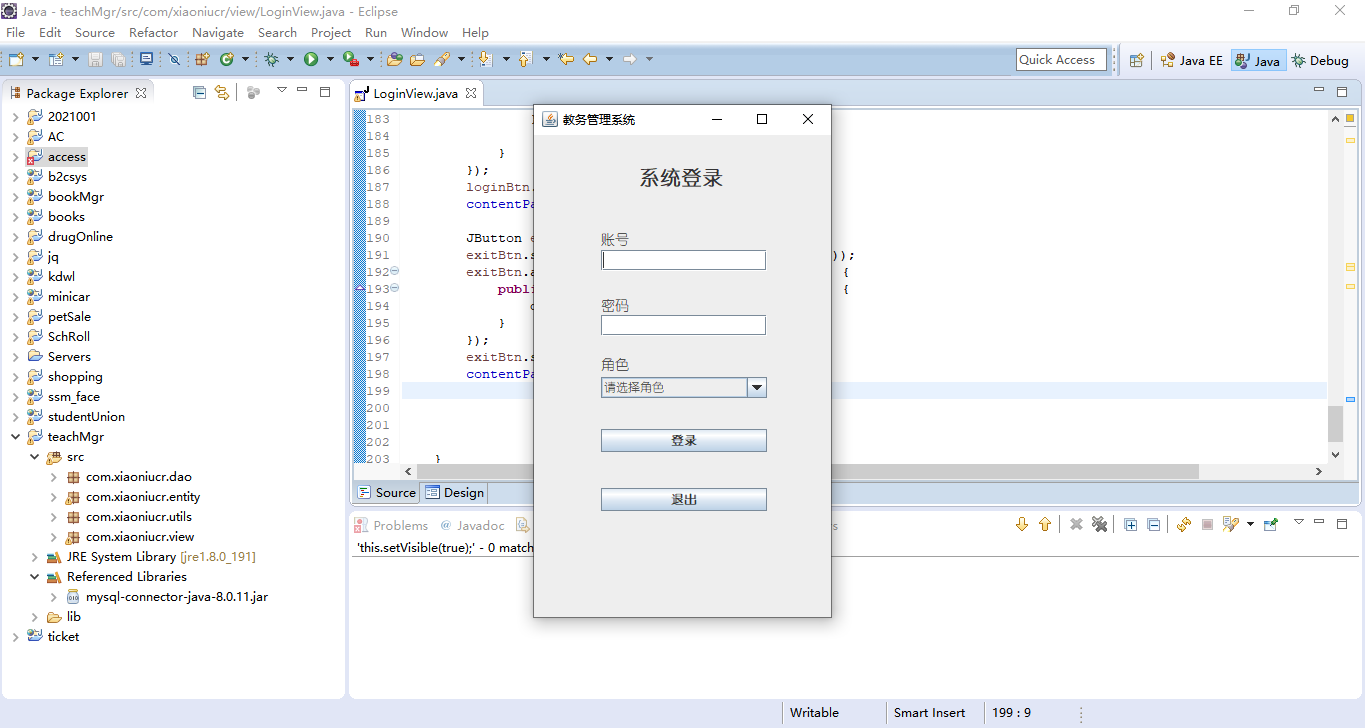Open the Open Perspective icon
This screenshot has width=1365, height=728.
[x=1136, y=60]
